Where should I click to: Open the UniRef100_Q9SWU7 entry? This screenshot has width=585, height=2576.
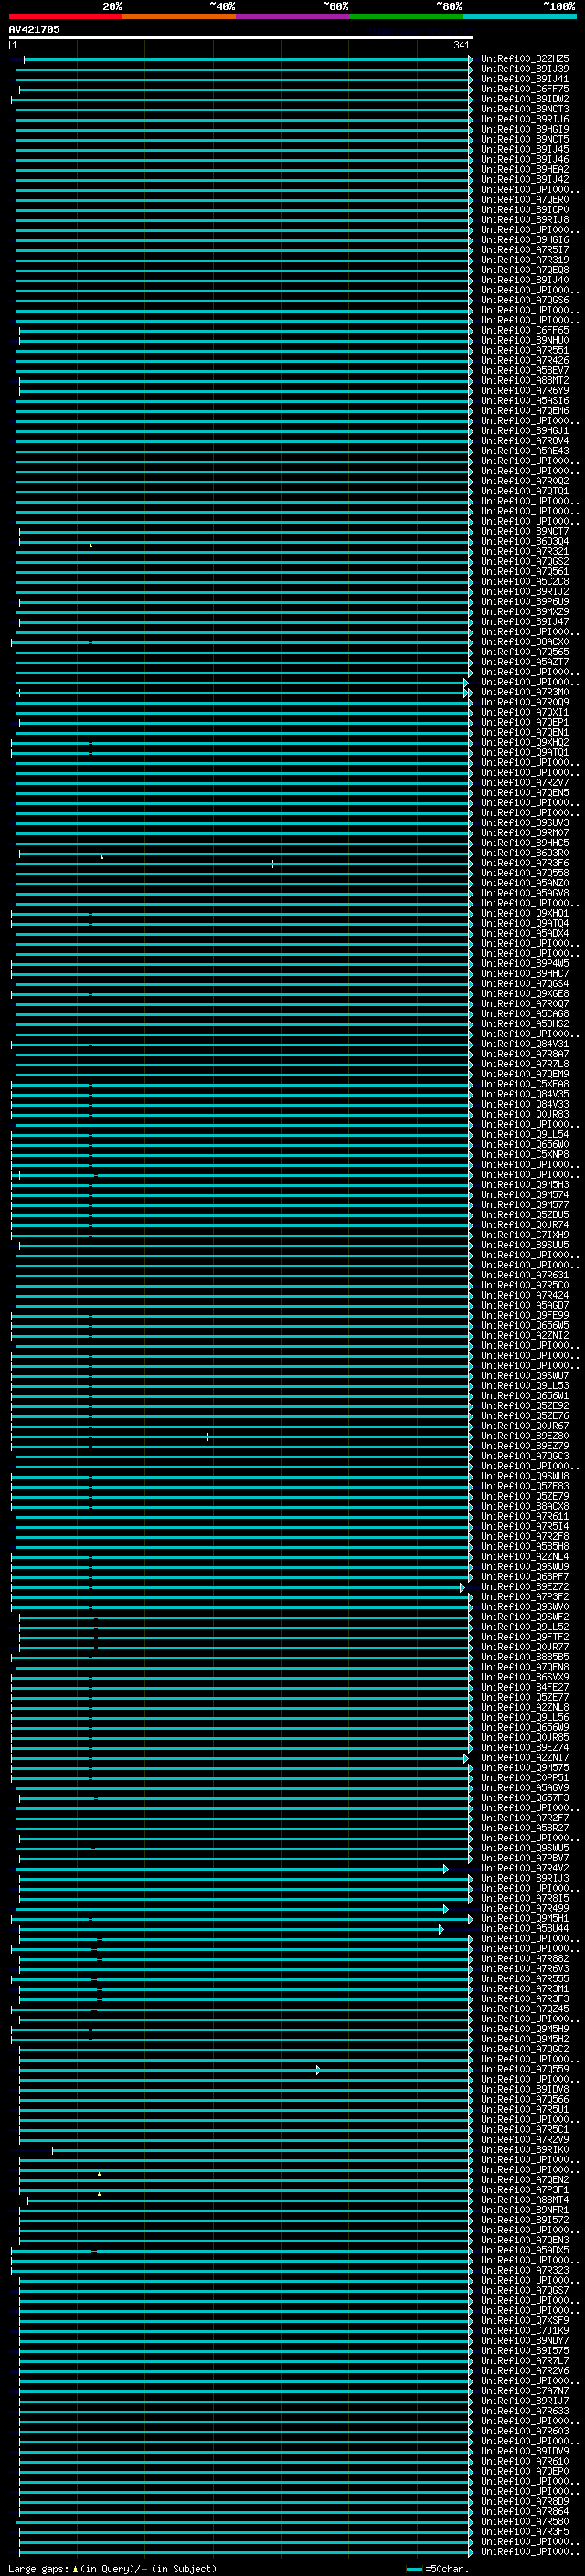[525, 1376]
